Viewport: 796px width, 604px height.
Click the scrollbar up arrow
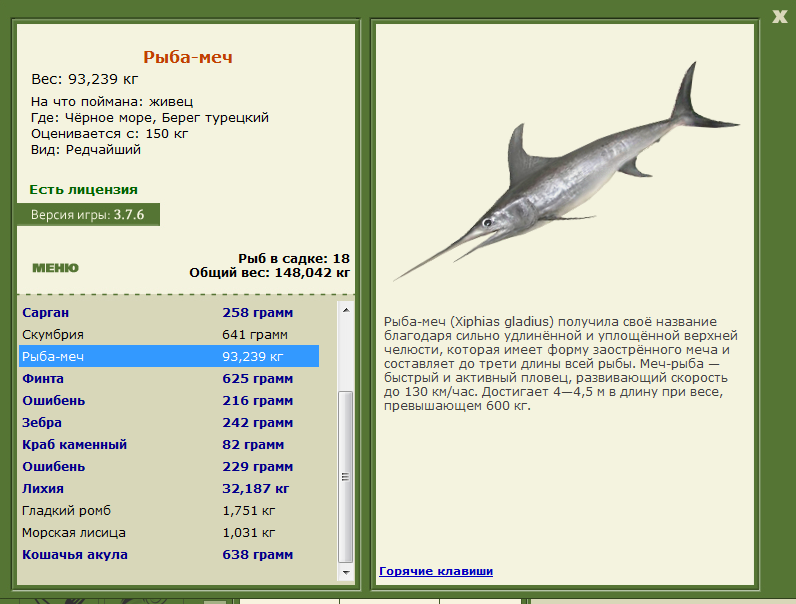(346, 310)
